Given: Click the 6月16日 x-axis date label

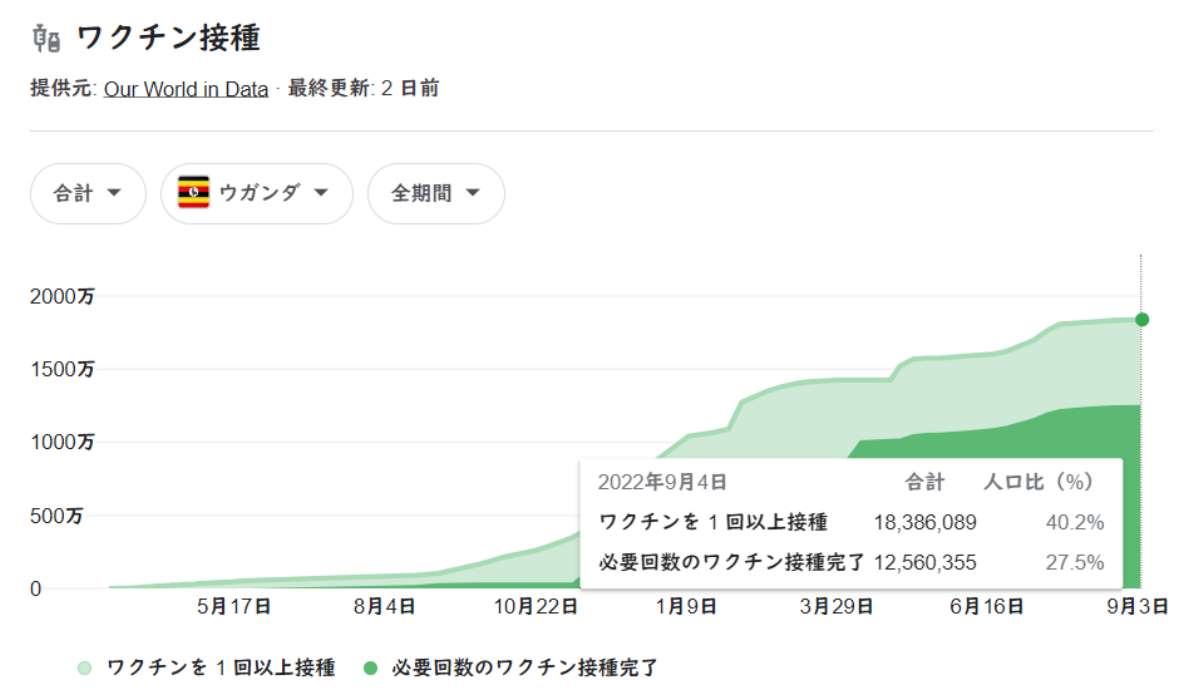Looking at the screenshot, I should (x=986, y=605).
